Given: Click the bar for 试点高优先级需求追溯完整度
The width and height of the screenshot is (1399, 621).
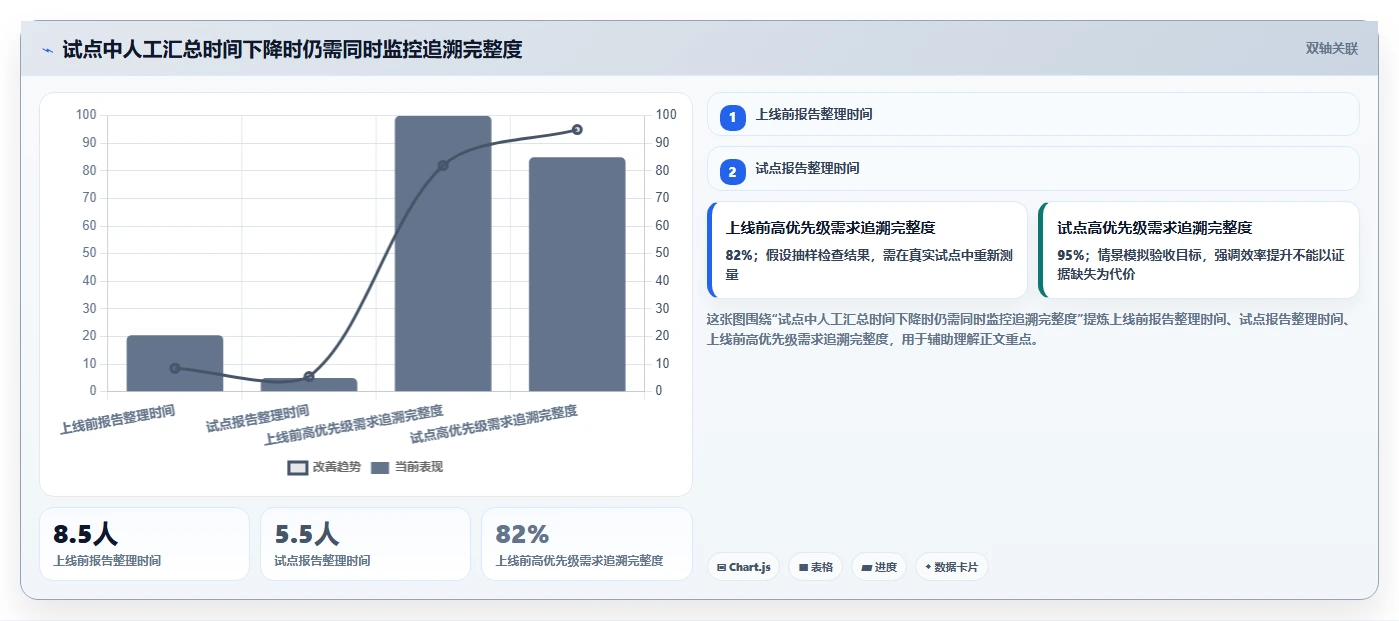Looking at the screenshot, I should coord(577,274).
